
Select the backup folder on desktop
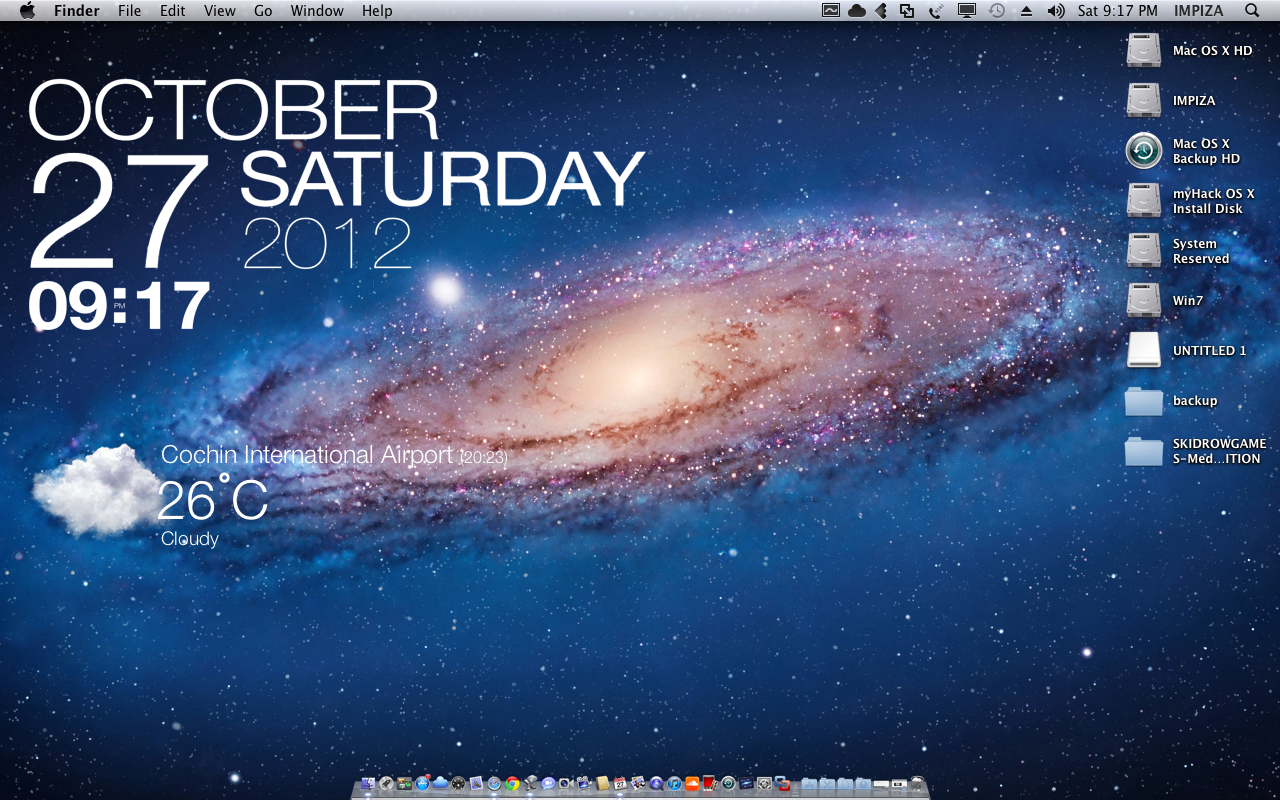point(1144,400)
